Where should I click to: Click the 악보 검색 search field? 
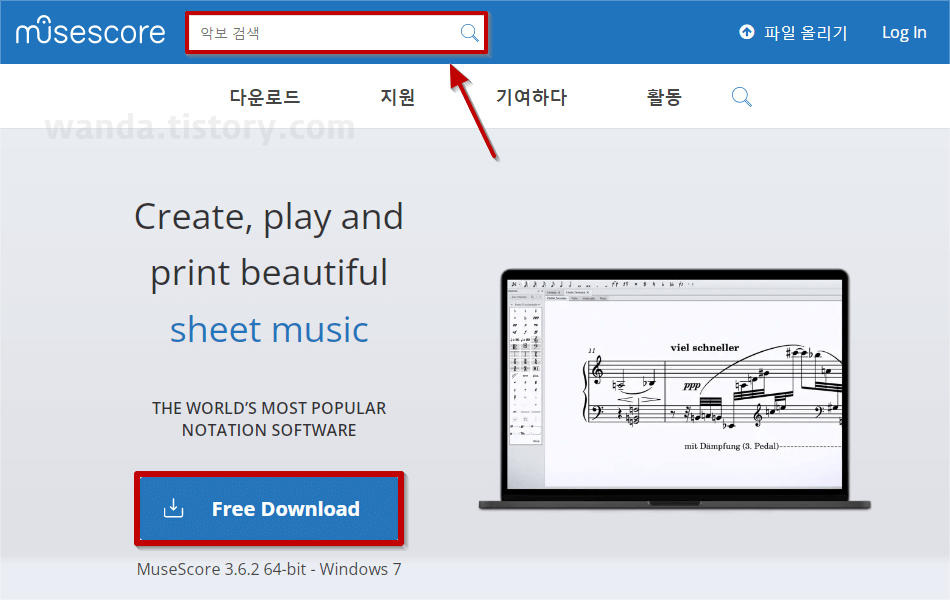336,33
